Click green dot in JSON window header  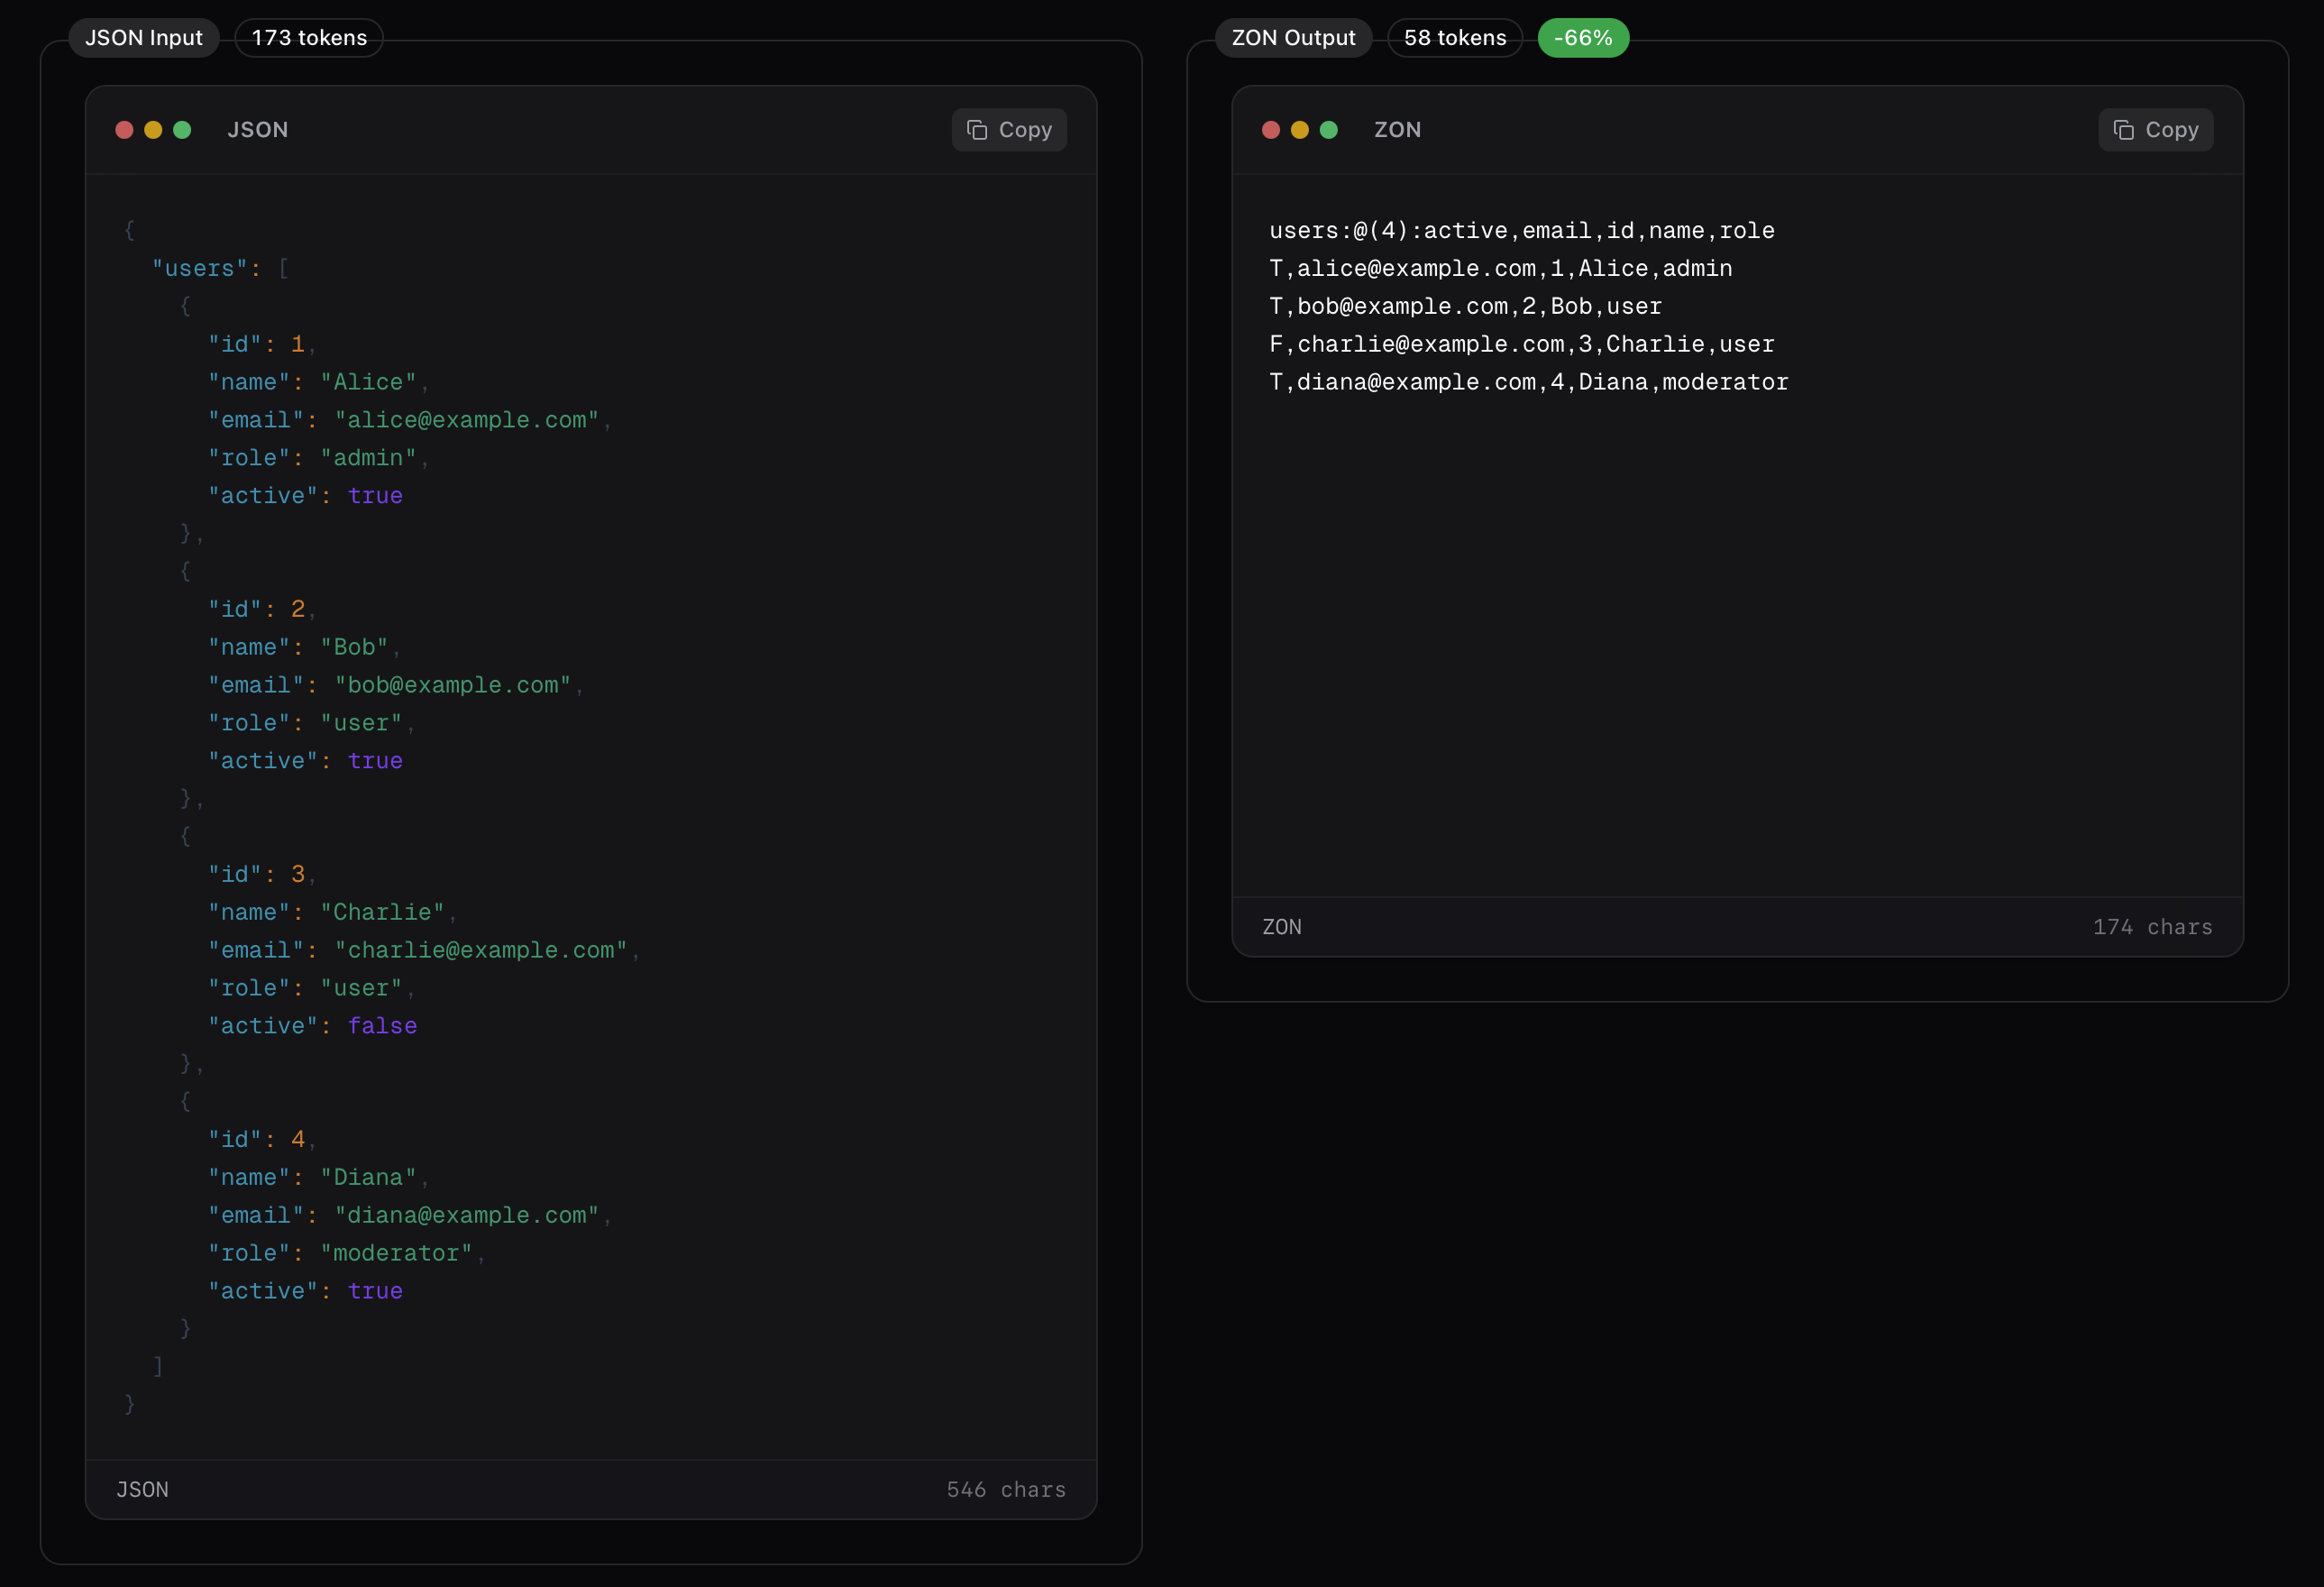(182, 130)
